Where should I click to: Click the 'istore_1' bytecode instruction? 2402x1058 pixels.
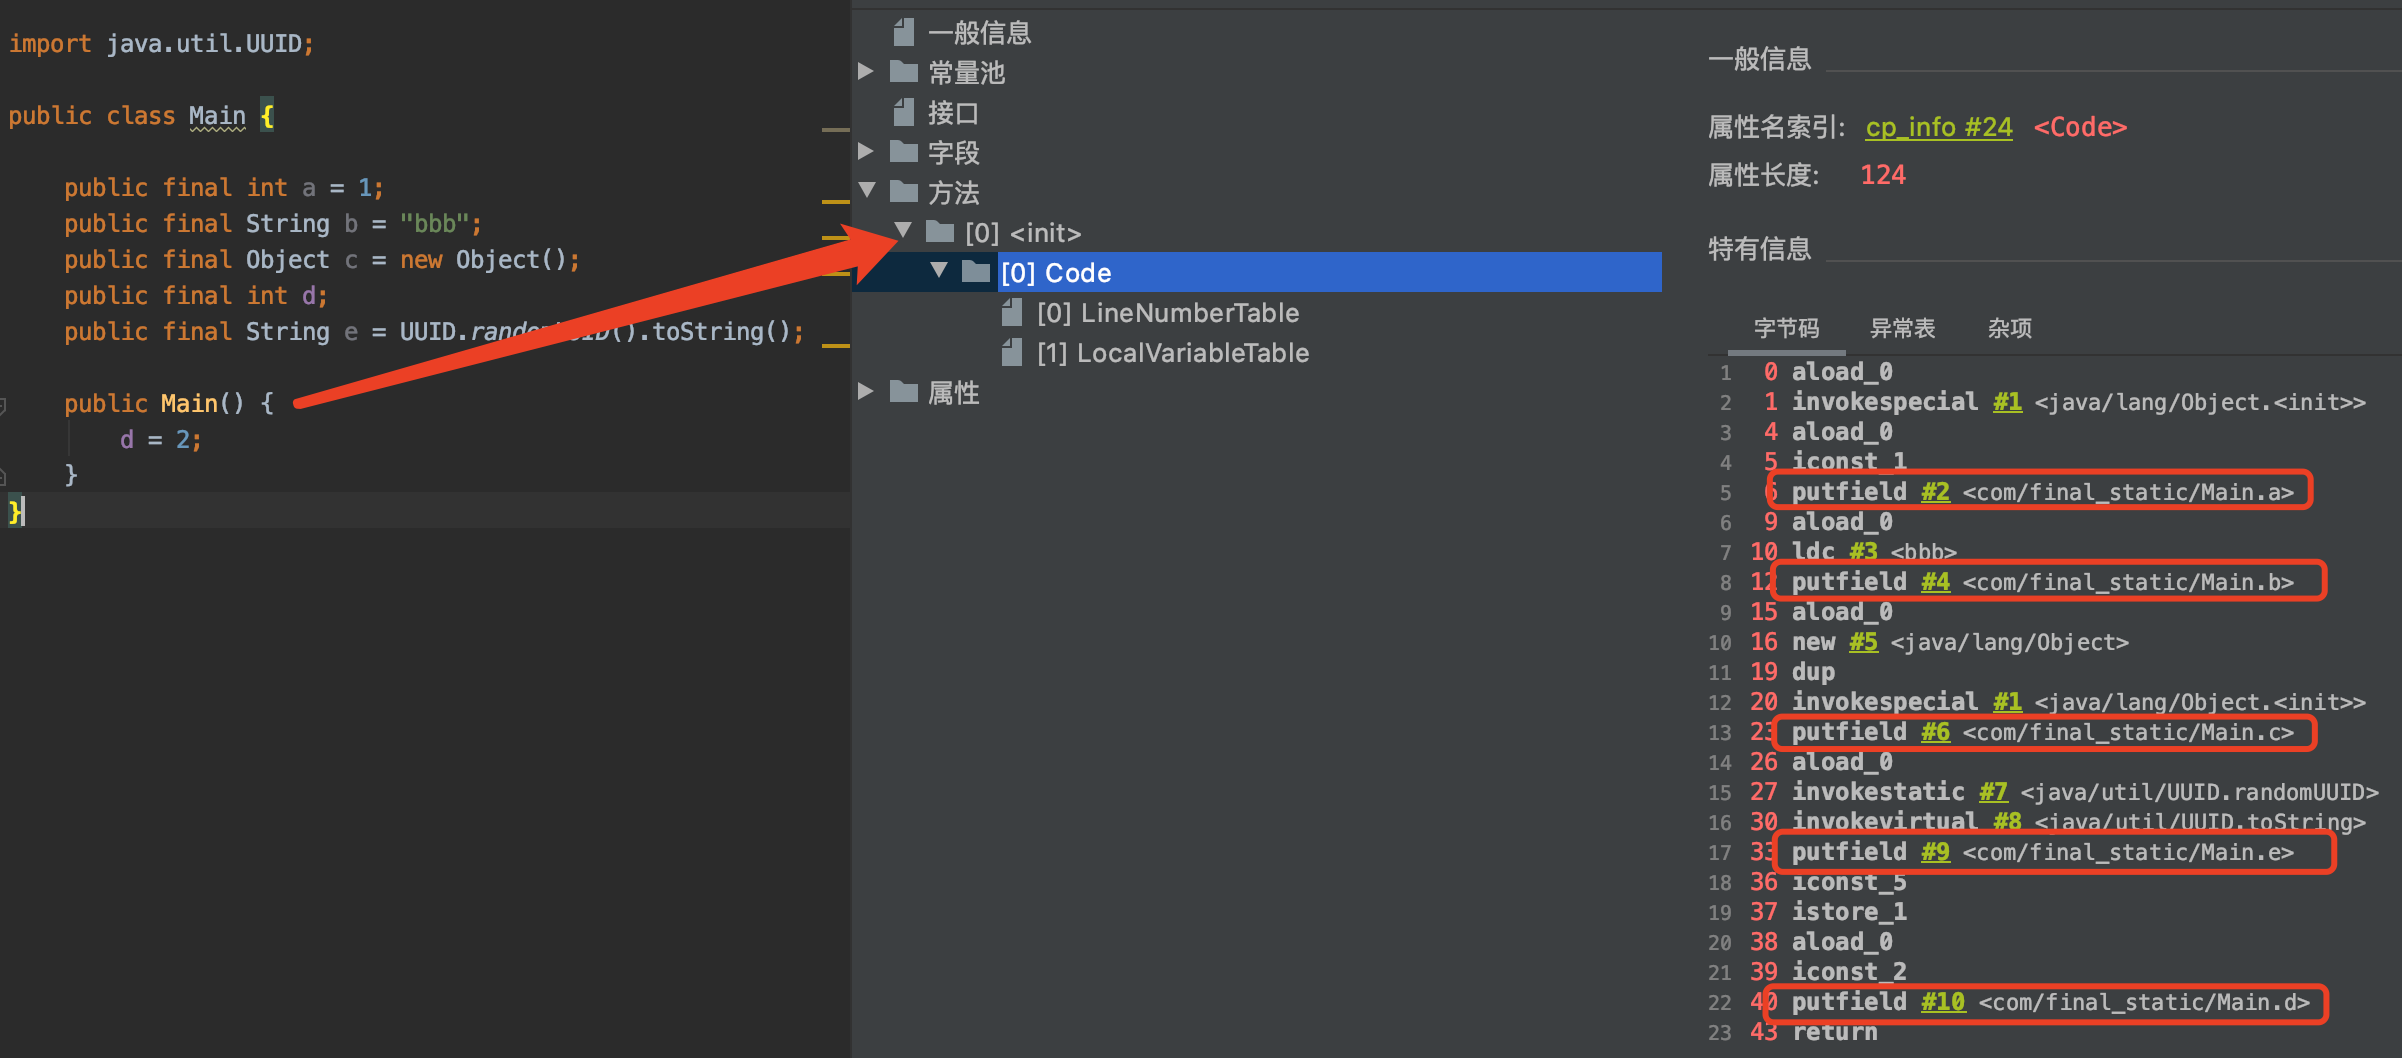point(1849,912)
